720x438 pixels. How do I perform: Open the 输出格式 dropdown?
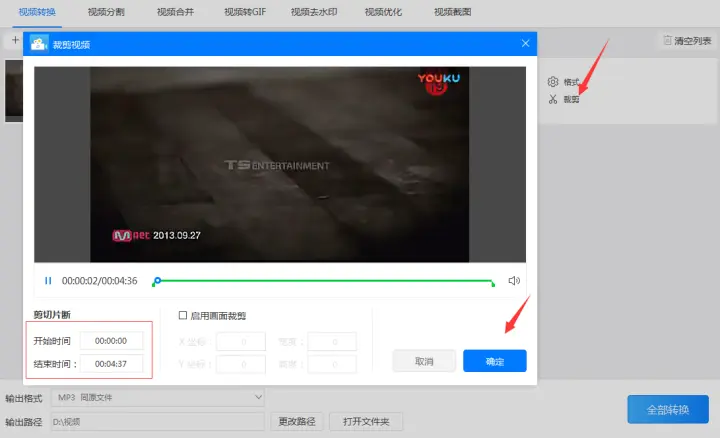tap(158, 398)
